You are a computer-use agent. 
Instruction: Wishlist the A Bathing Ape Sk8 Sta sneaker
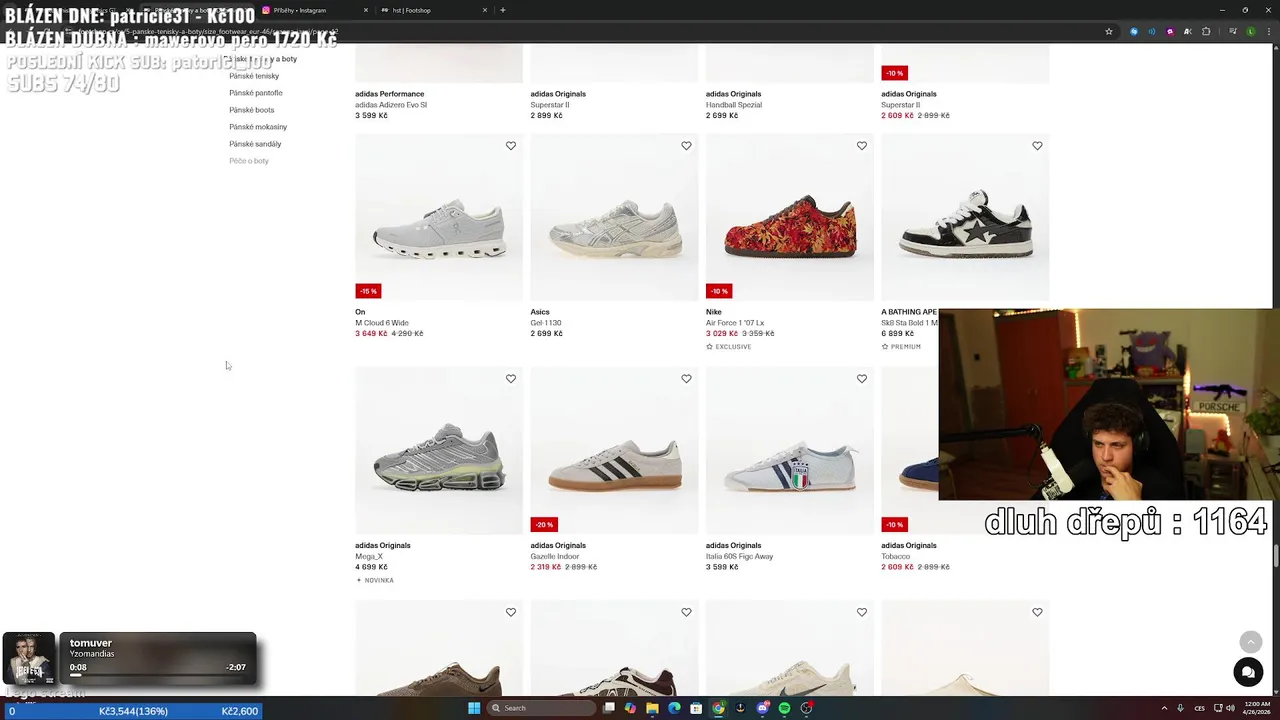point(1037,146)
